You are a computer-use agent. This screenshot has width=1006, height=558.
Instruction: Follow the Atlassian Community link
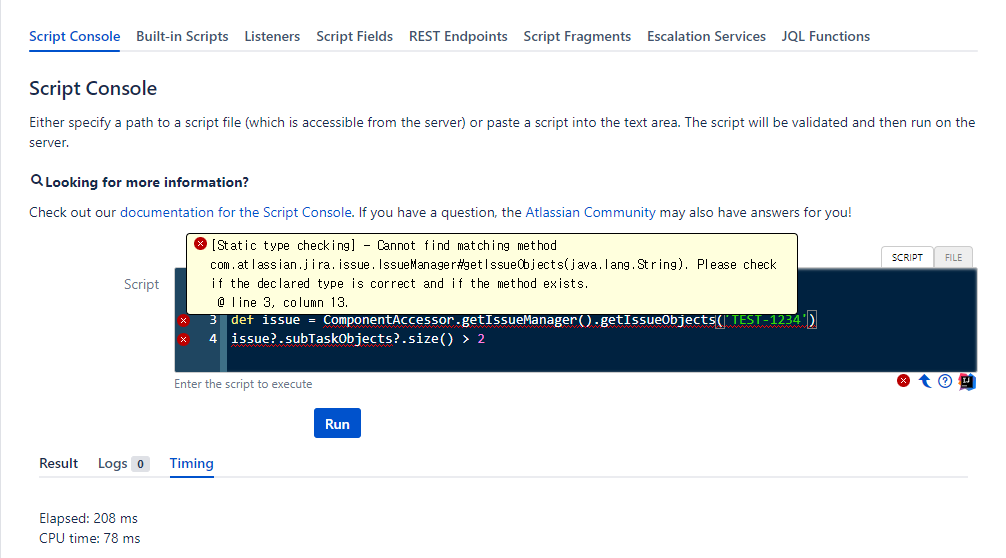[590, 212]
